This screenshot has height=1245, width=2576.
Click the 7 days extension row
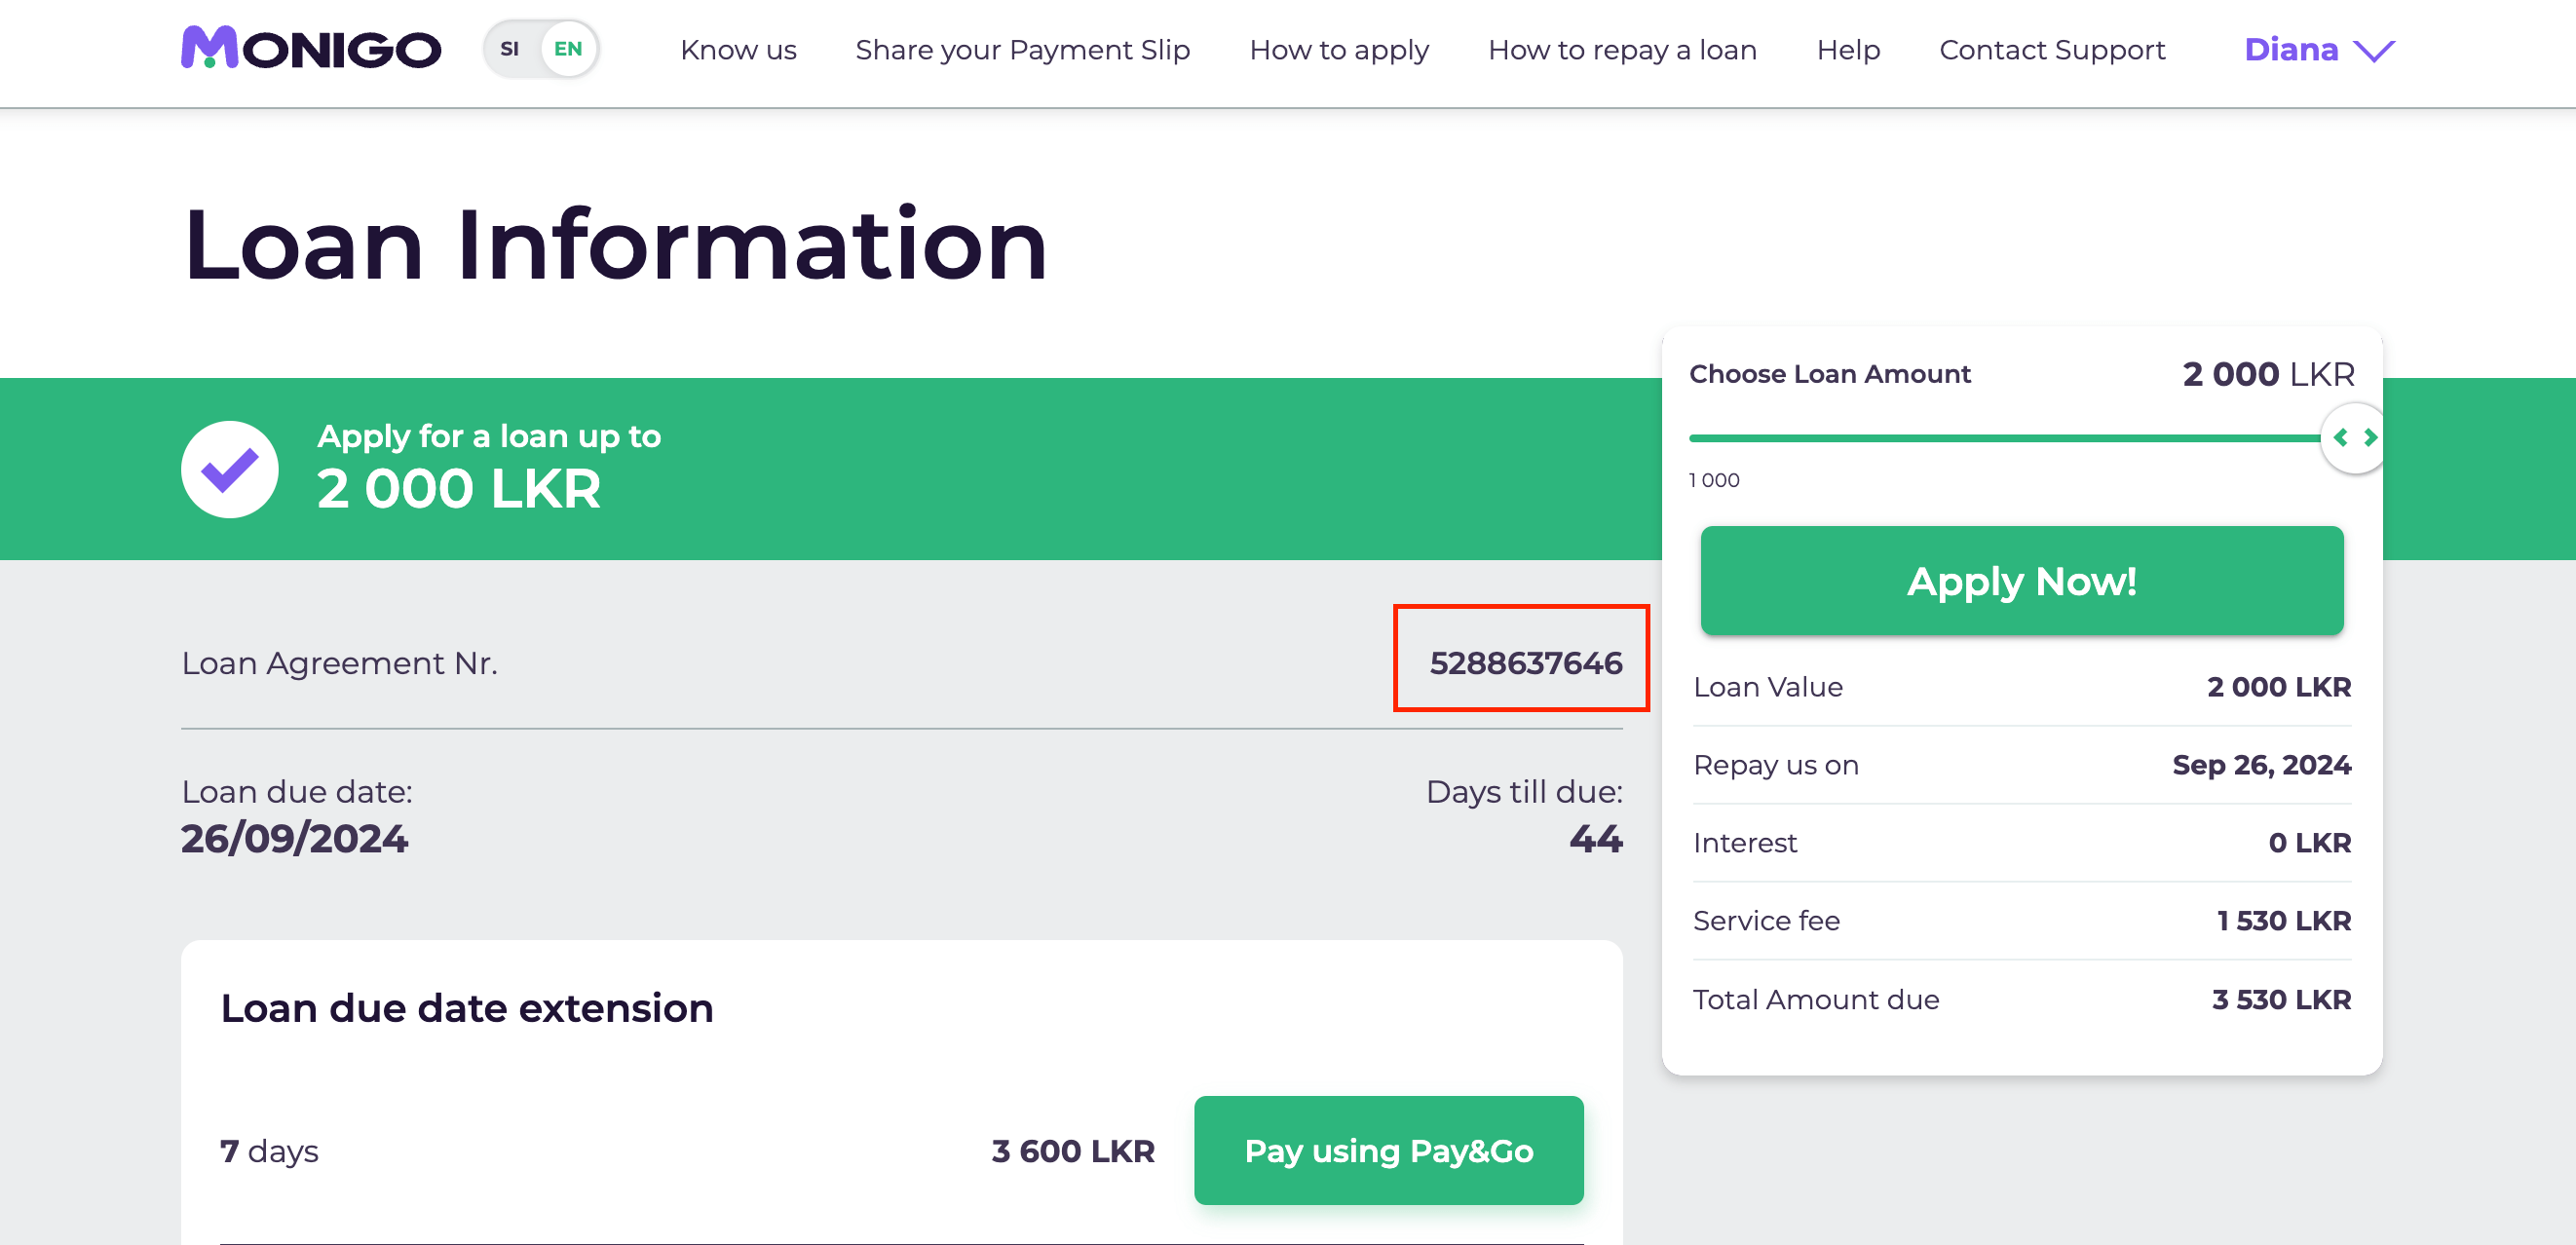pyautogui.click(x=902, y=1150)
